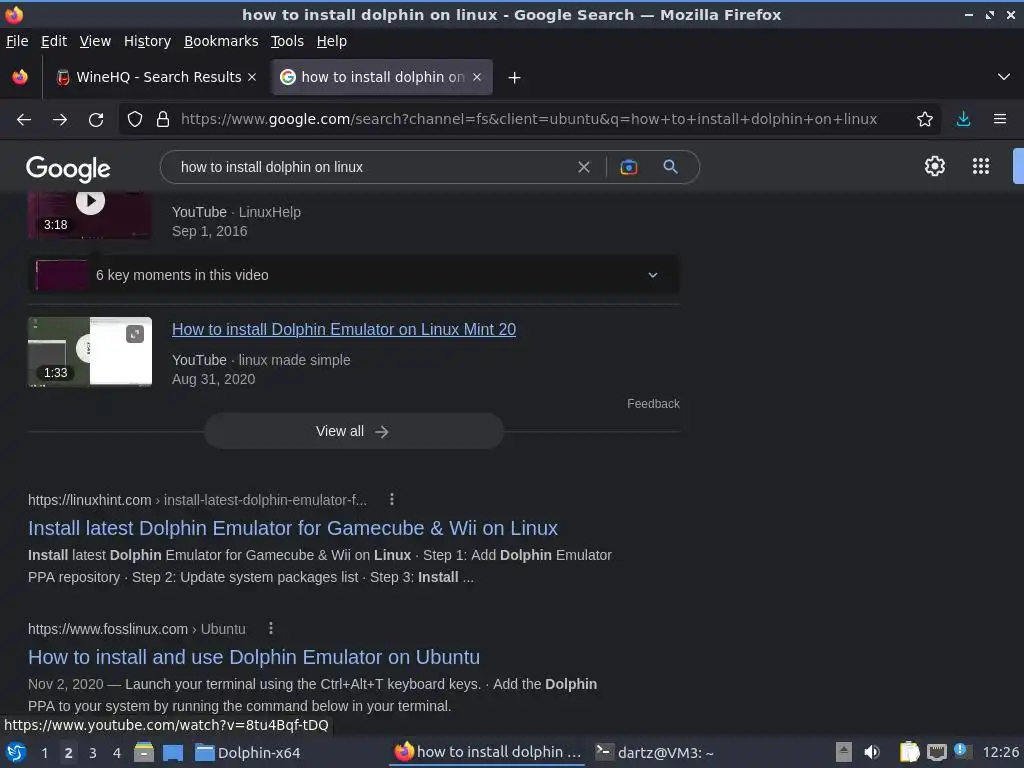Open the History menu
Viewport: 1024px width, 768px height.
pyautogui.click(x=148, y=41)
